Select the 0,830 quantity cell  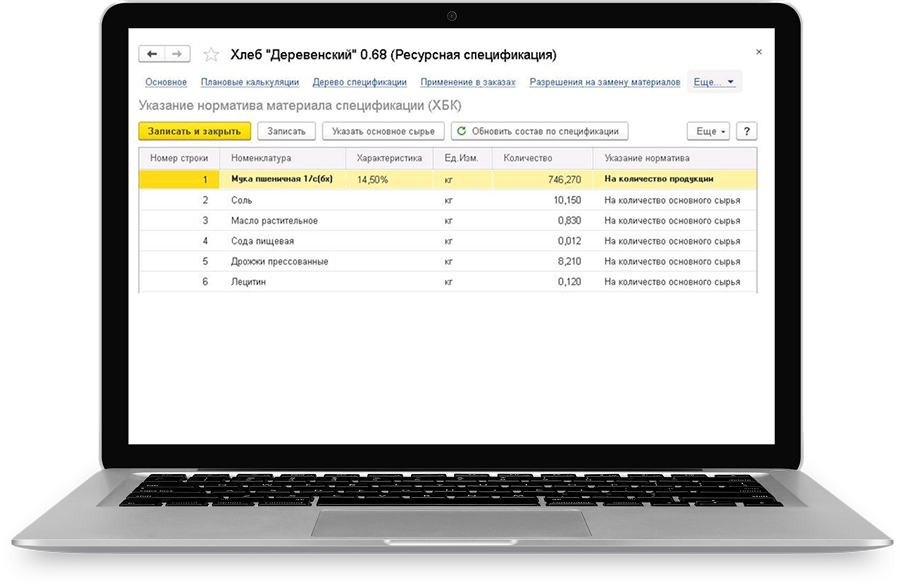tap(542, 220)
